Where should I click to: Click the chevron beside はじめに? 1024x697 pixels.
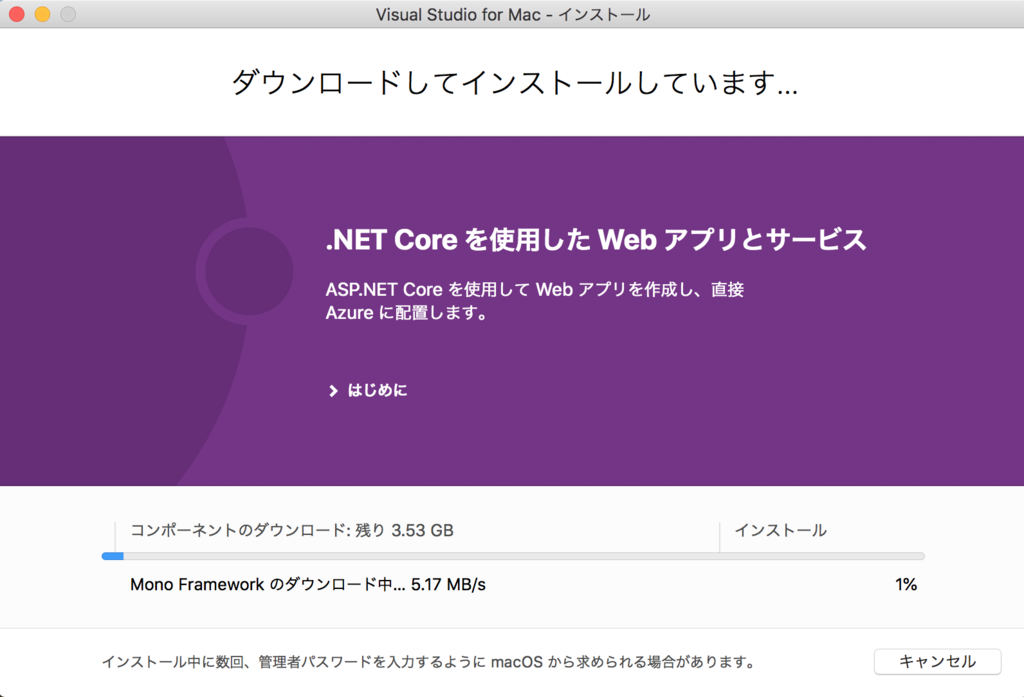[333, 391]
